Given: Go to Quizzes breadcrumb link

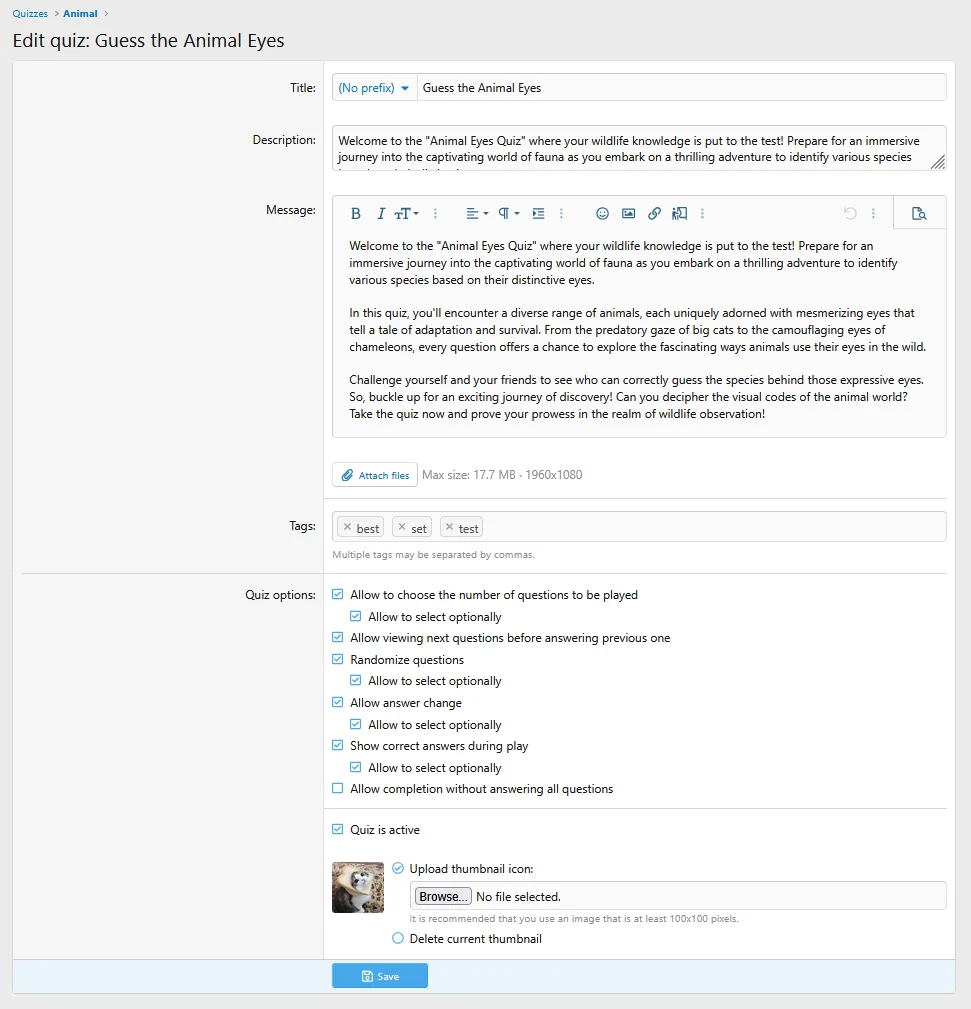Looking at the screenshot, I should (x=30, y=14).
